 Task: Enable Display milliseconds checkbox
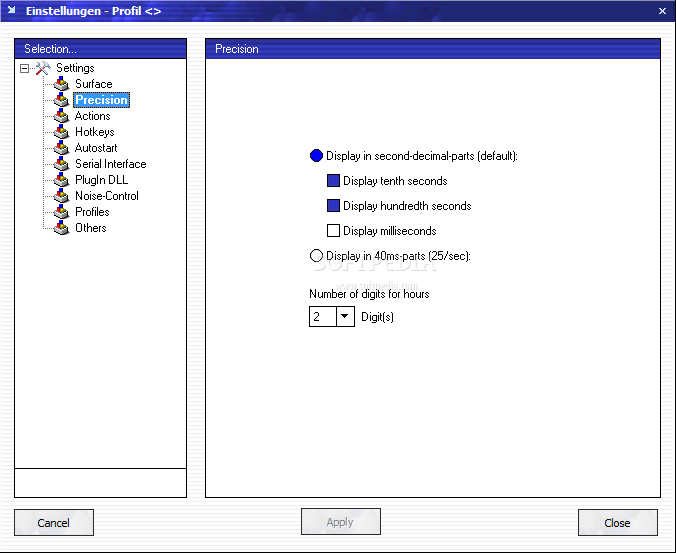pyautogui.click(x=333, y=231)
